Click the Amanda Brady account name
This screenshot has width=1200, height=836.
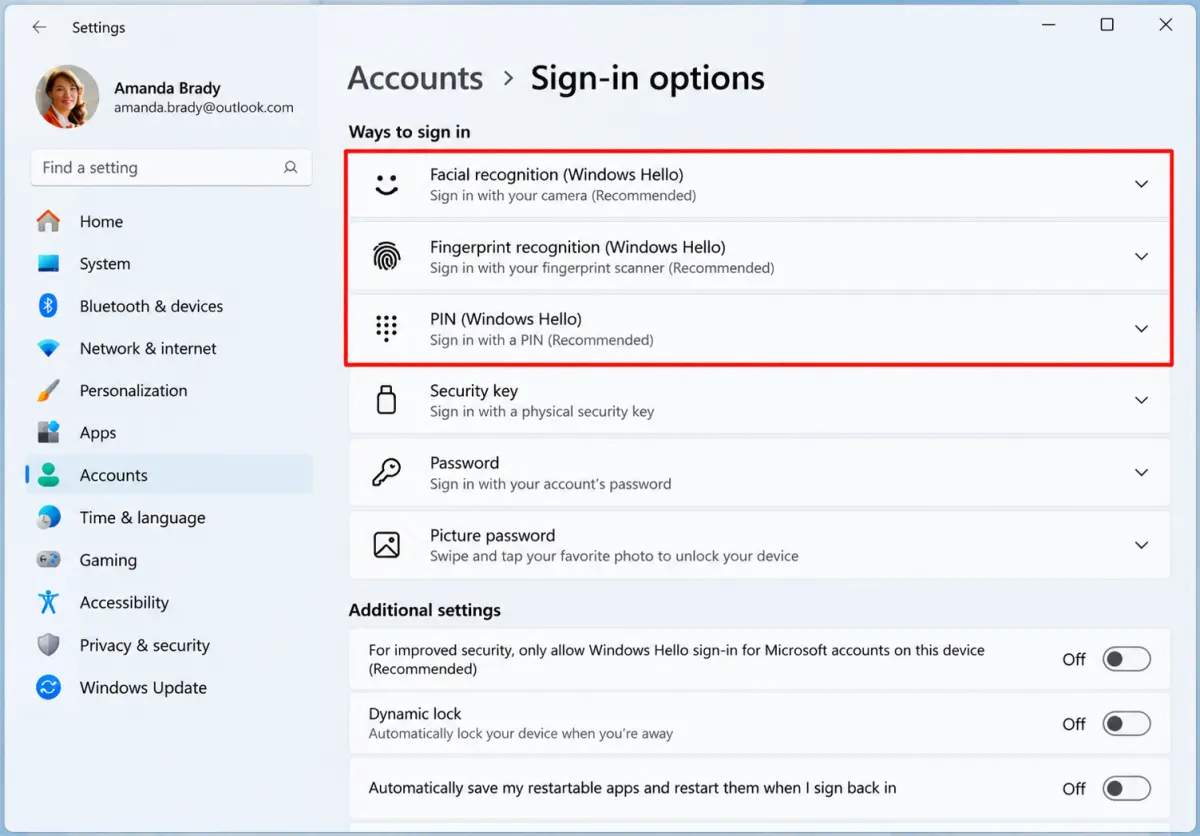(167, 88)
